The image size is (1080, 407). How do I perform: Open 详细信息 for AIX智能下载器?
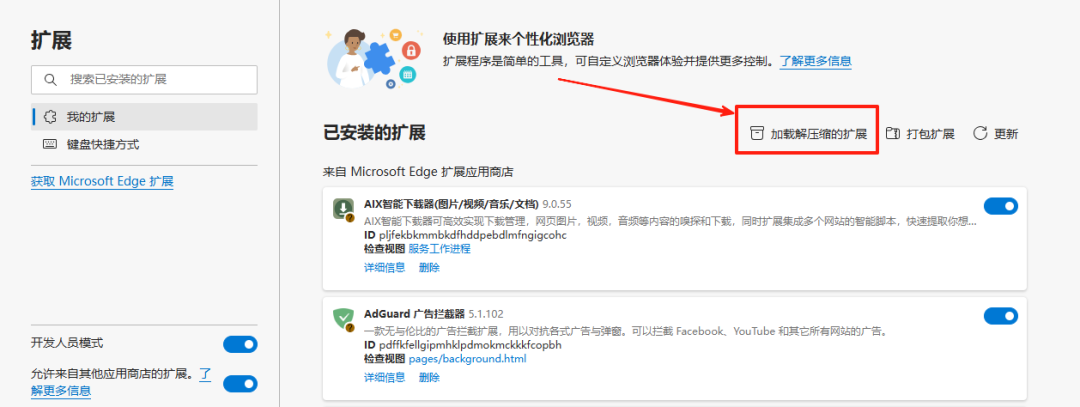[x=384, y=267]
